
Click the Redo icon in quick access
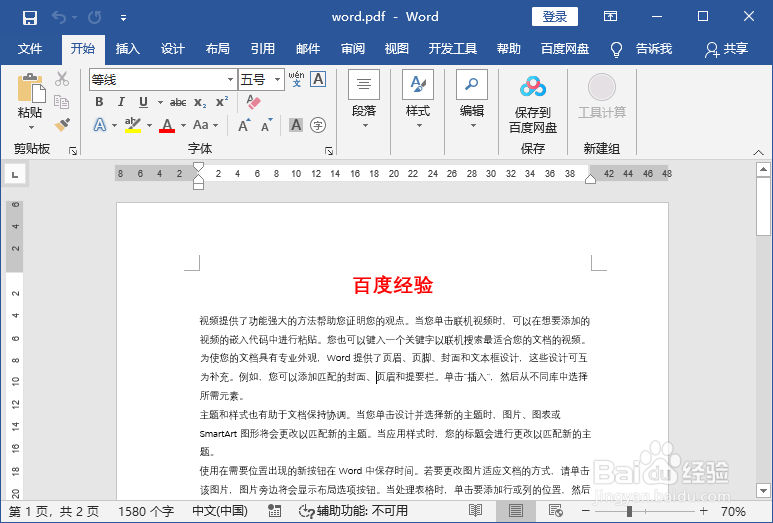click(x=94, y=18)
